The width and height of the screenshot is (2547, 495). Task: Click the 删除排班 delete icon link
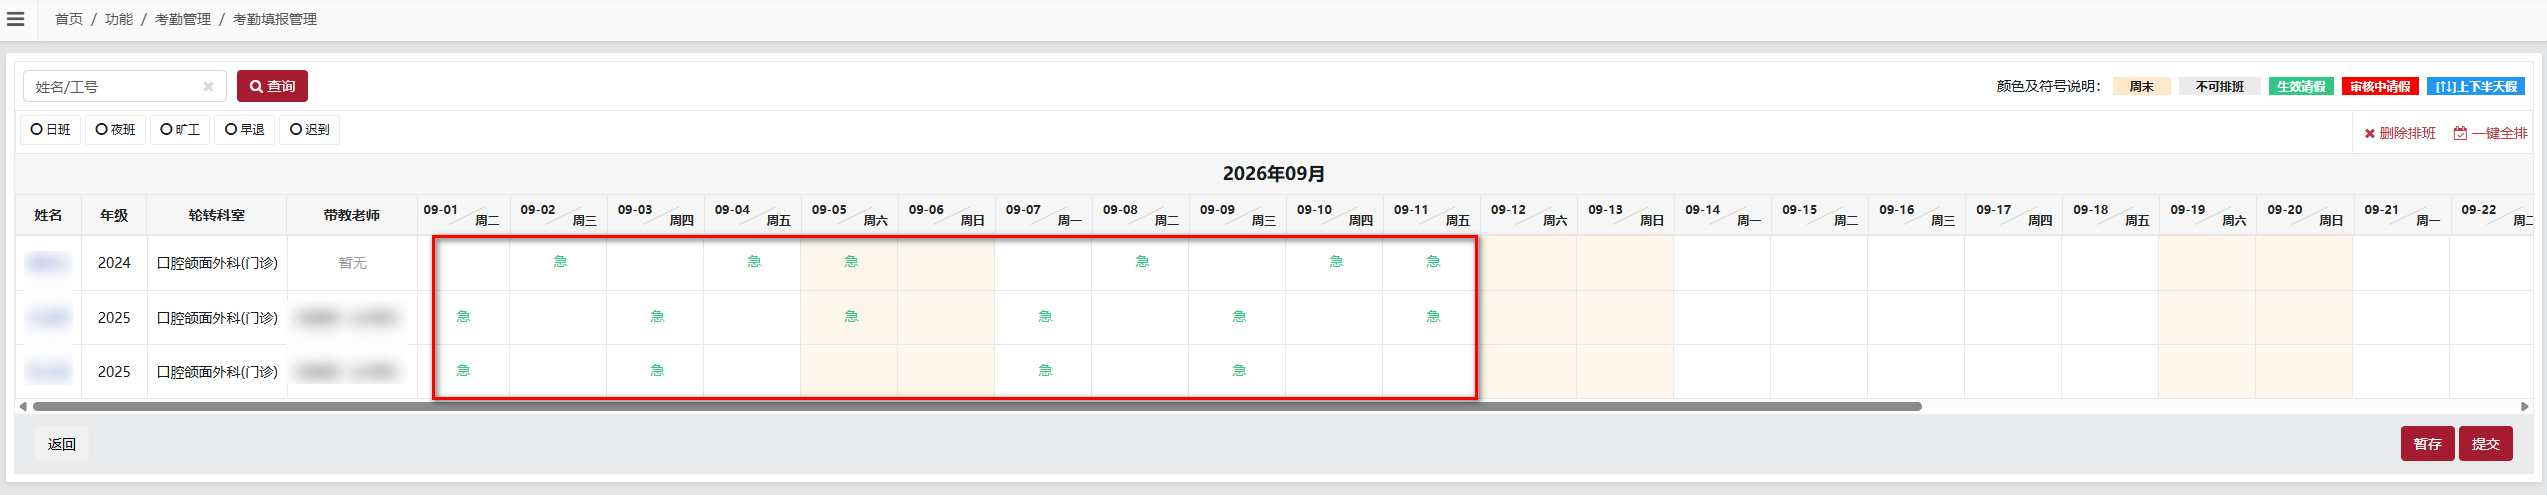(2400, 133)
